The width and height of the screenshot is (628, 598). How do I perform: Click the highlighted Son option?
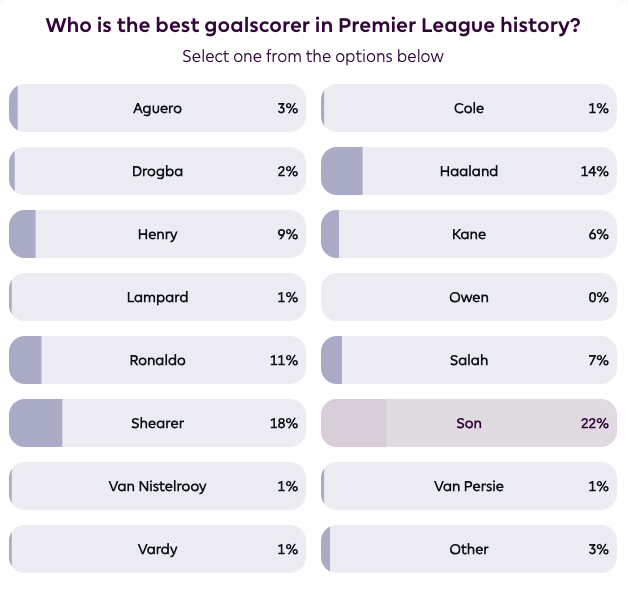click(468, 423)
